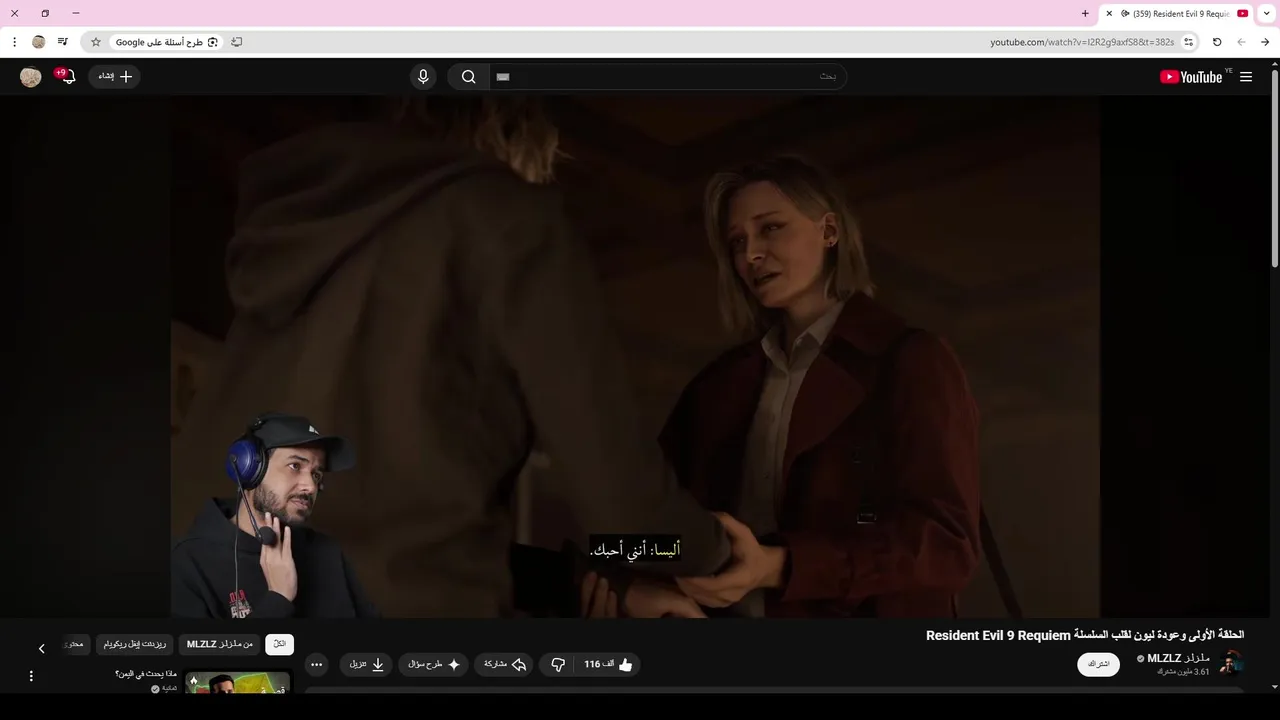The image size is (1280, 720).
Task: Start voice search with the microphone
Action: click(x=423, y=77)
